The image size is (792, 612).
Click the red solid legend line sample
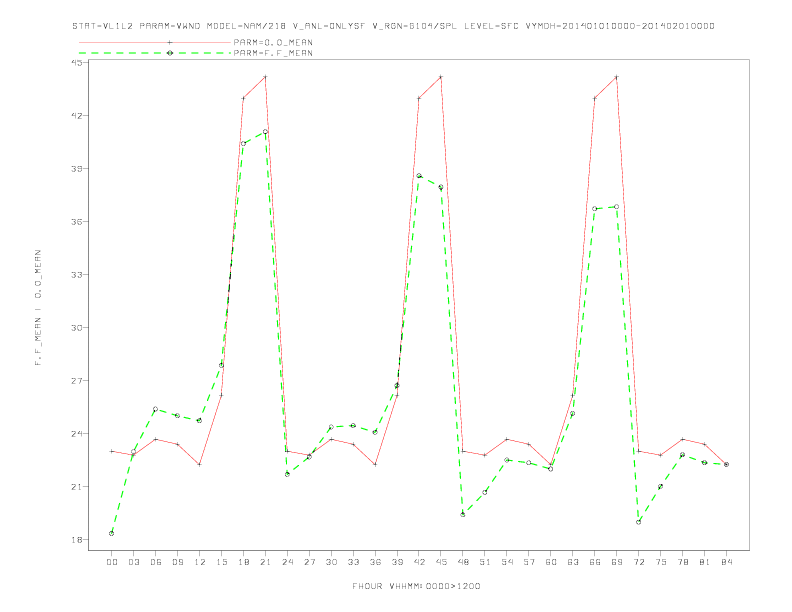point(155,42)
